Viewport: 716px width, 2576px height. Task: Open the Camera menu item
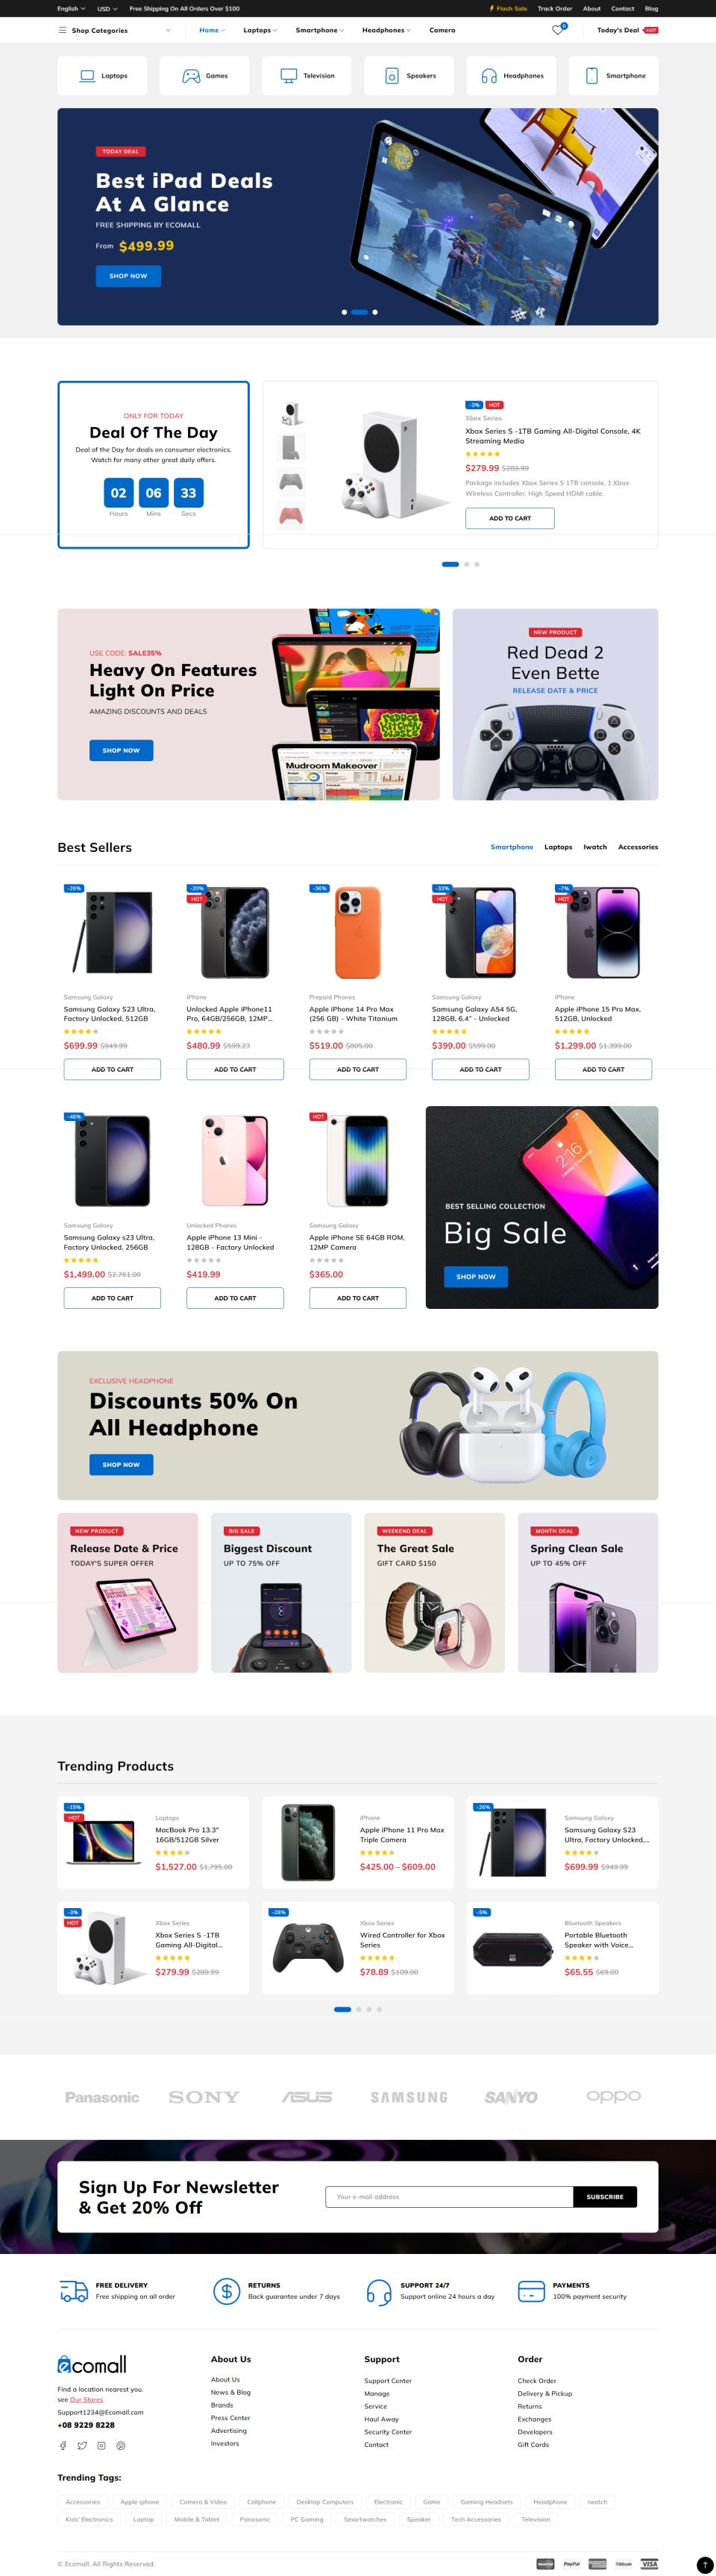442,30
